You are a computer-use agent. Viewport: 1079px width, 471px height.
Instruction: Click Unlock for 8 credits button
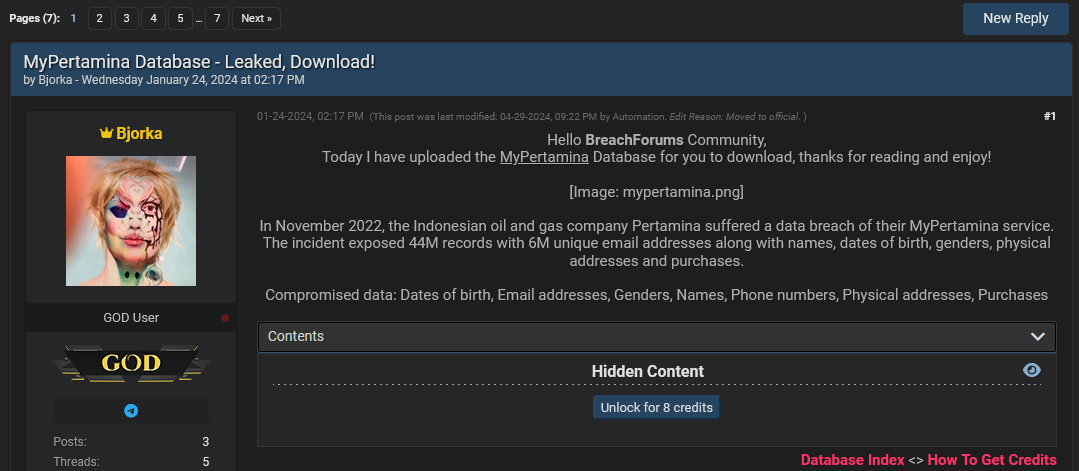click(x=656, y=407)
